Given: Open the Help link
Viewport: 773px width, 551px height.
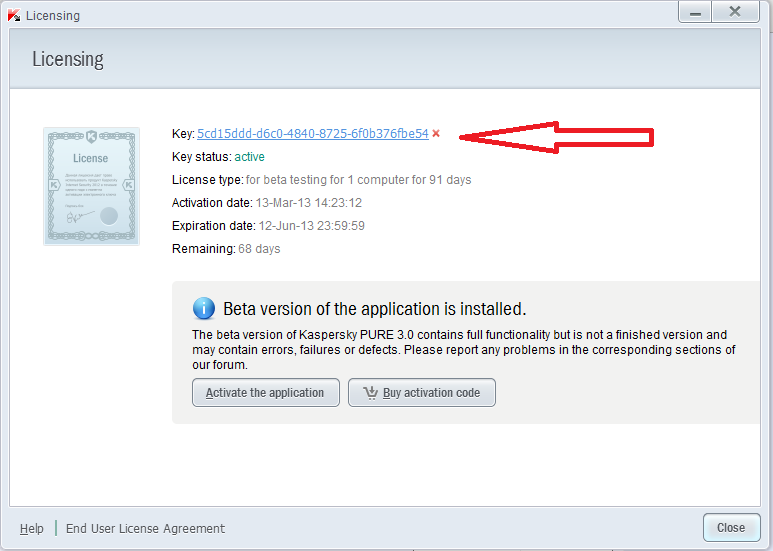Looking at the screenshot, I should (x=32, y=528).
